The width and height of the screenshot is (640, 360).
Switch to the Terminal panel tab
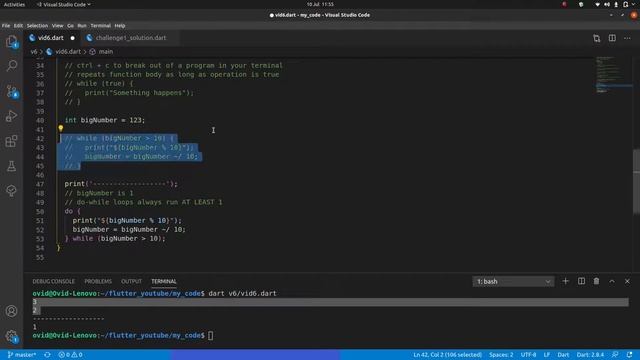[x=164, y=281]
